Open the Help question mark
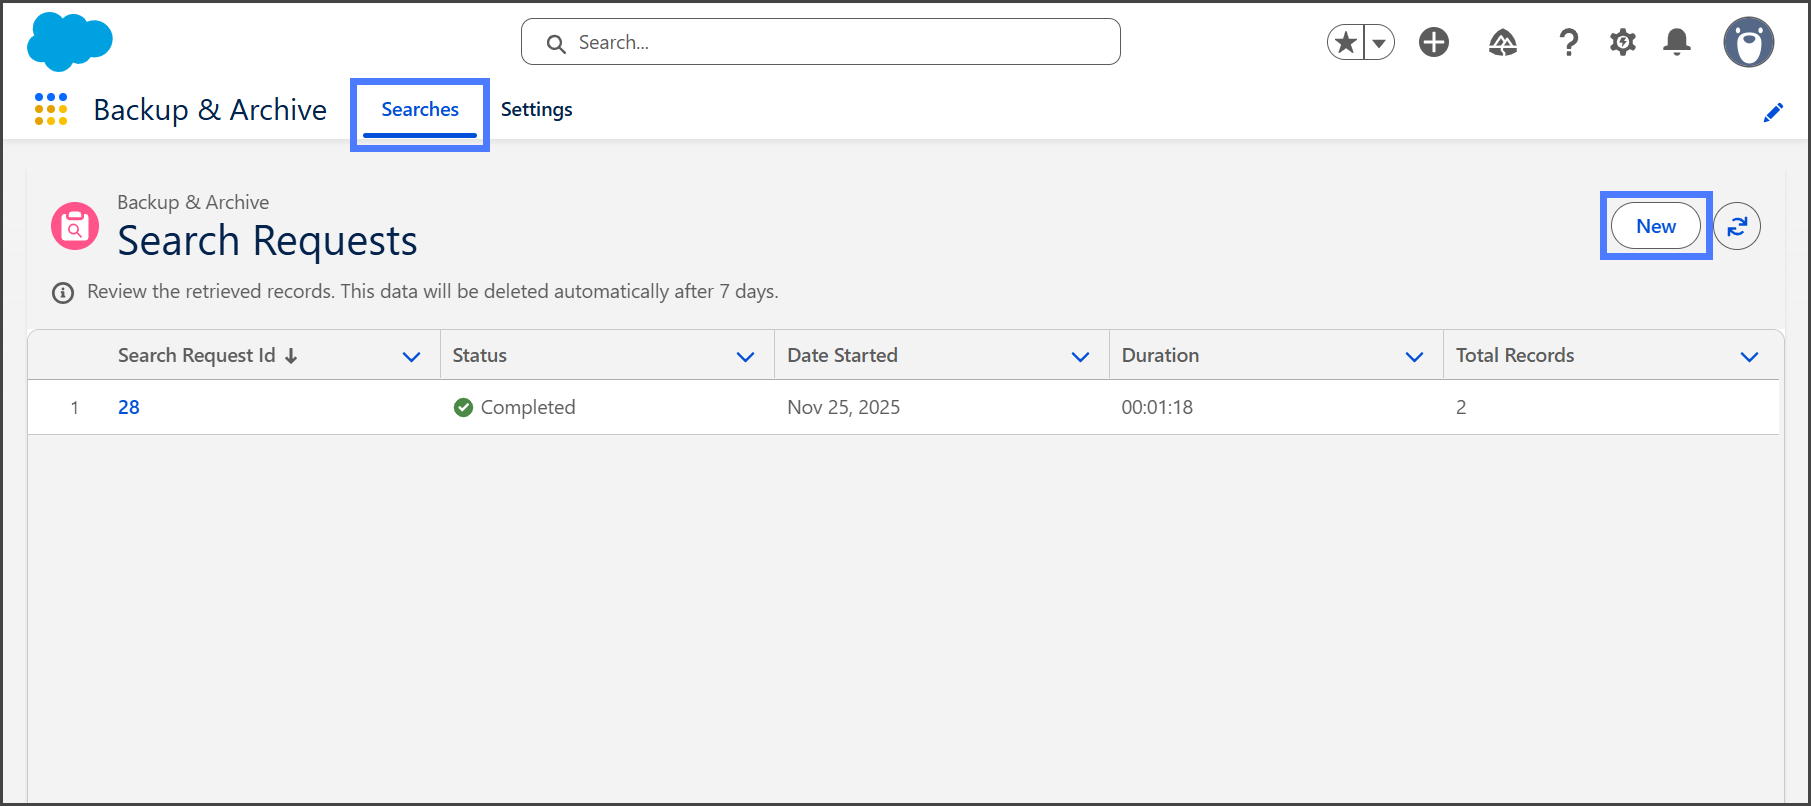The width and height of the screenshot is (1811, 806). (x=1568, y=42)
